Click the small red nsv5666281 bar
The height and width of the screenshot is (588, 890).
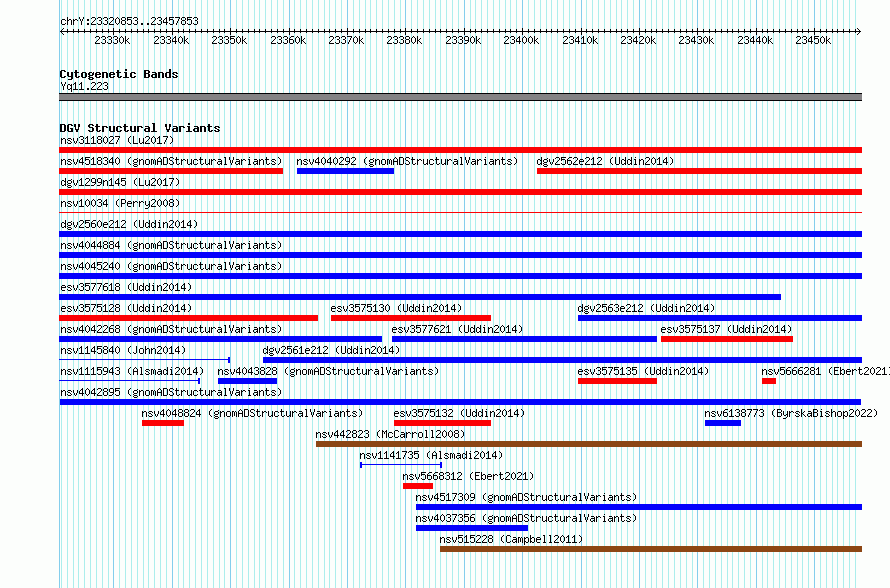(769, 381)
